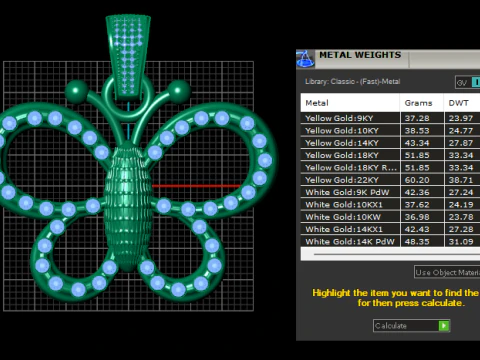Select the Yellow Gold:10KY row
This screenshot has height=360, width=480.
(x=390, y=130)
